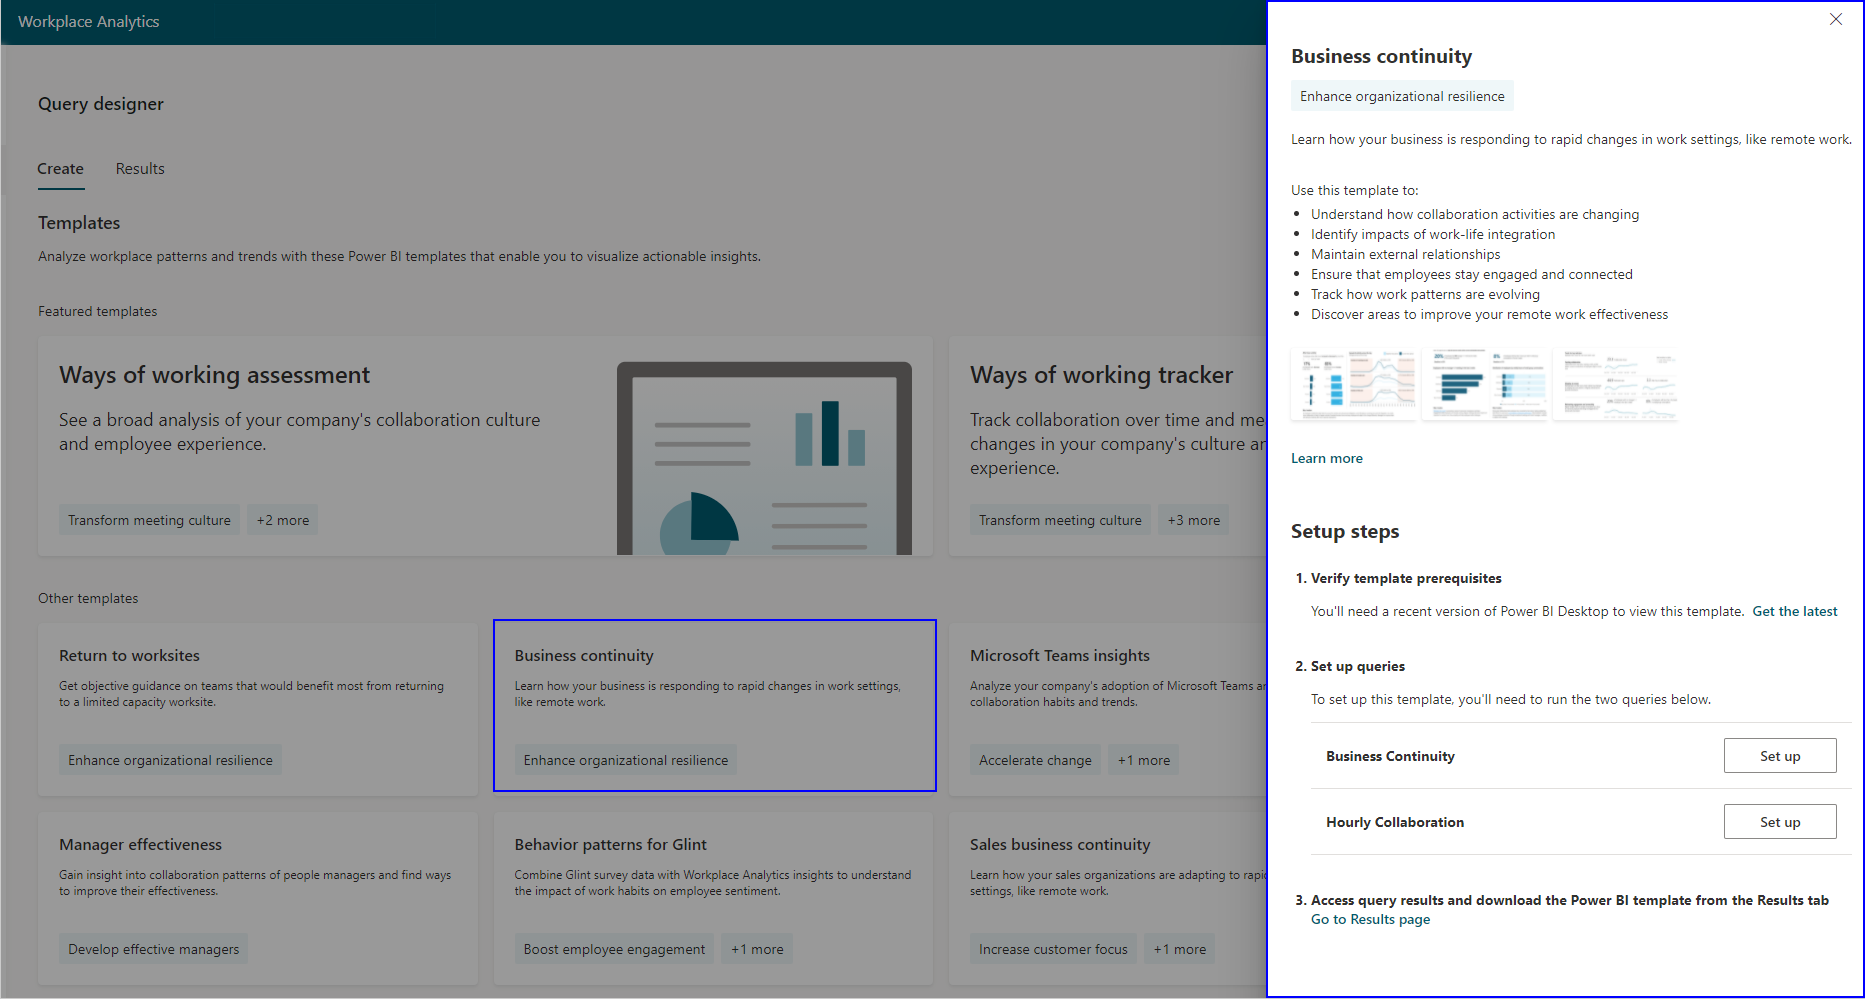Click the Maintain external relationships bullet

pos(1405,254)
